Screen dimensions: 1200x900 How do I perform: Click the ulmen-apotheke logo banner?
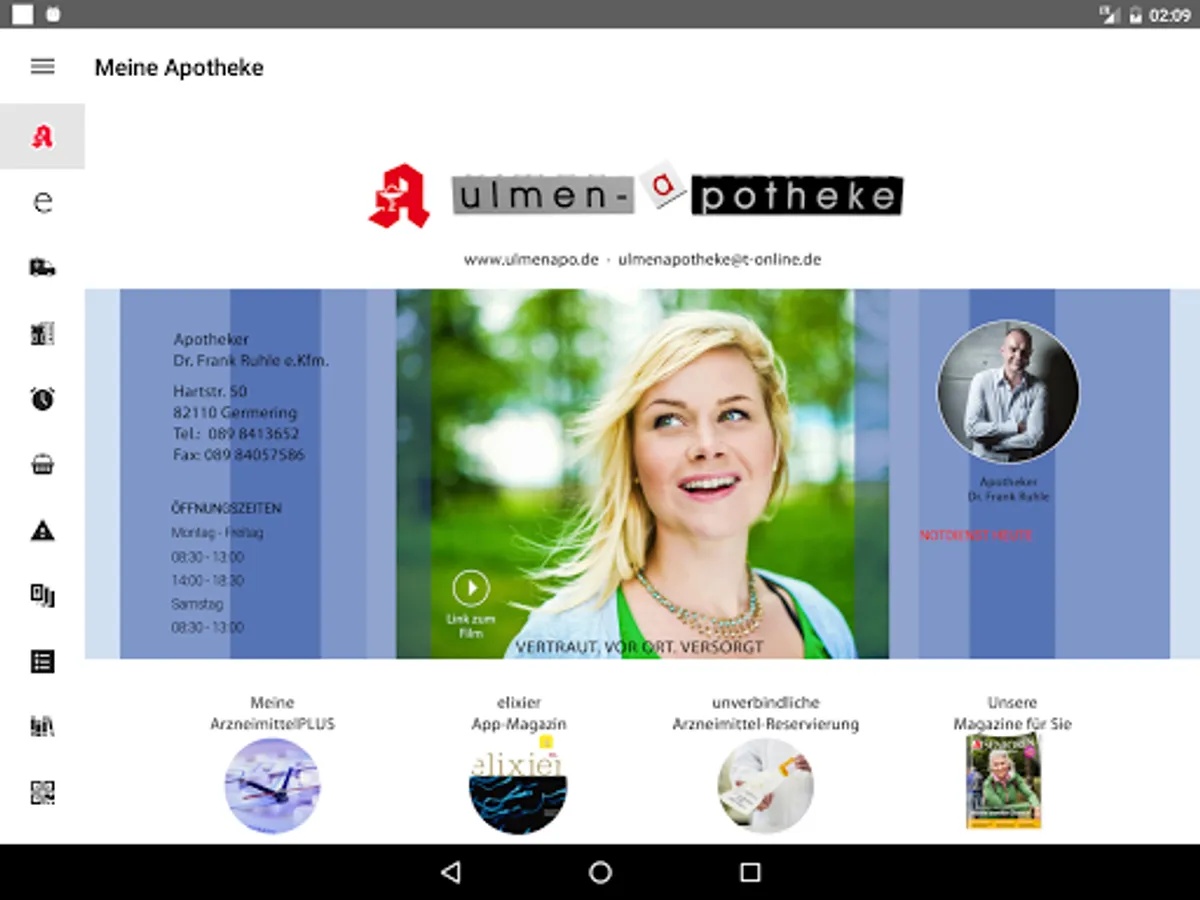pyautogui.click(x=678, y=193)
